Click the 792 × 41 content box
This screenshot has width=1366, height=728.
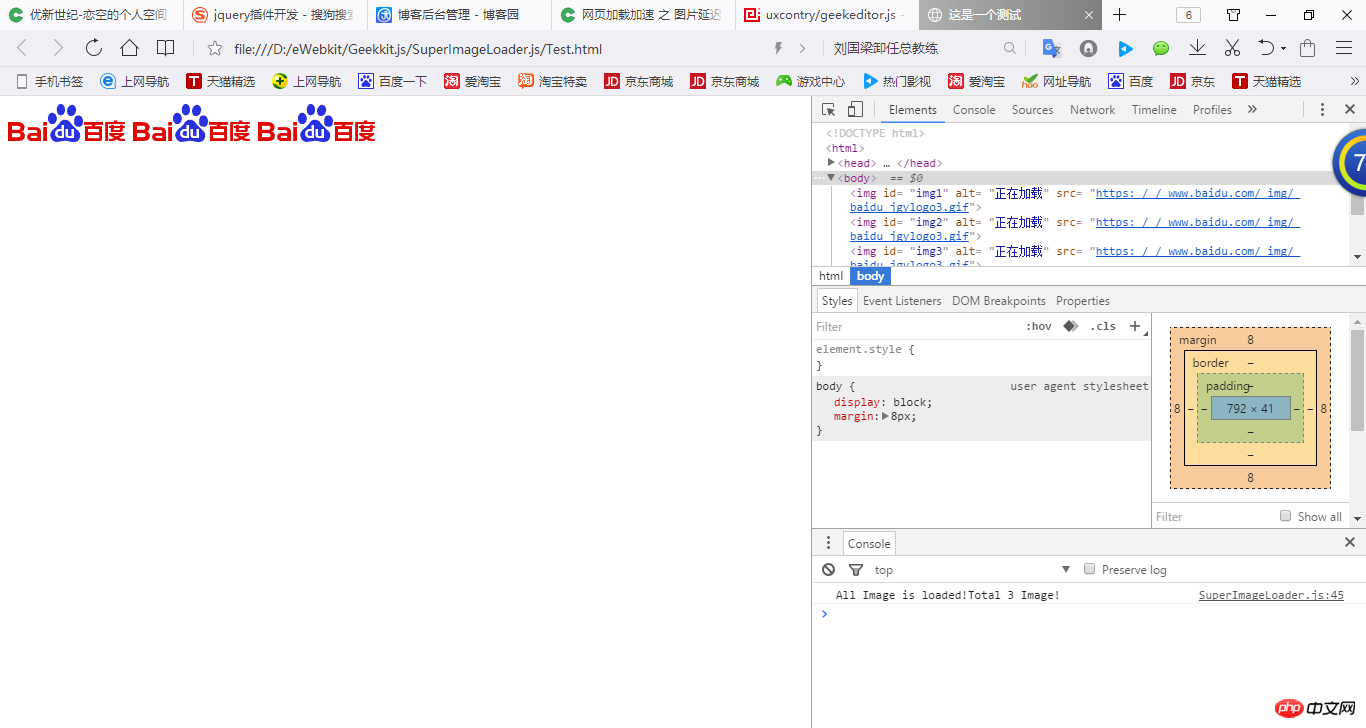tap(1250, 408)
